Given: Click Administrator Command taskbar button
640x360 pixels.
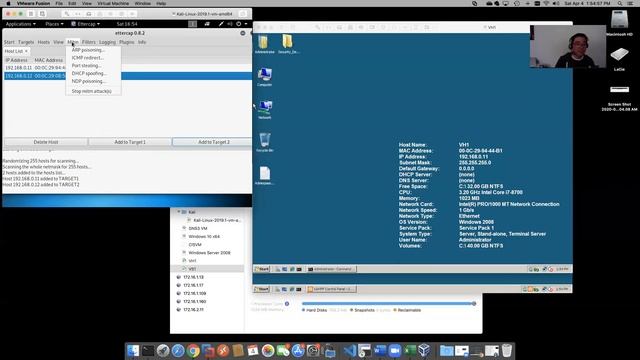Looking at the screenshot, I should [331, 269].
